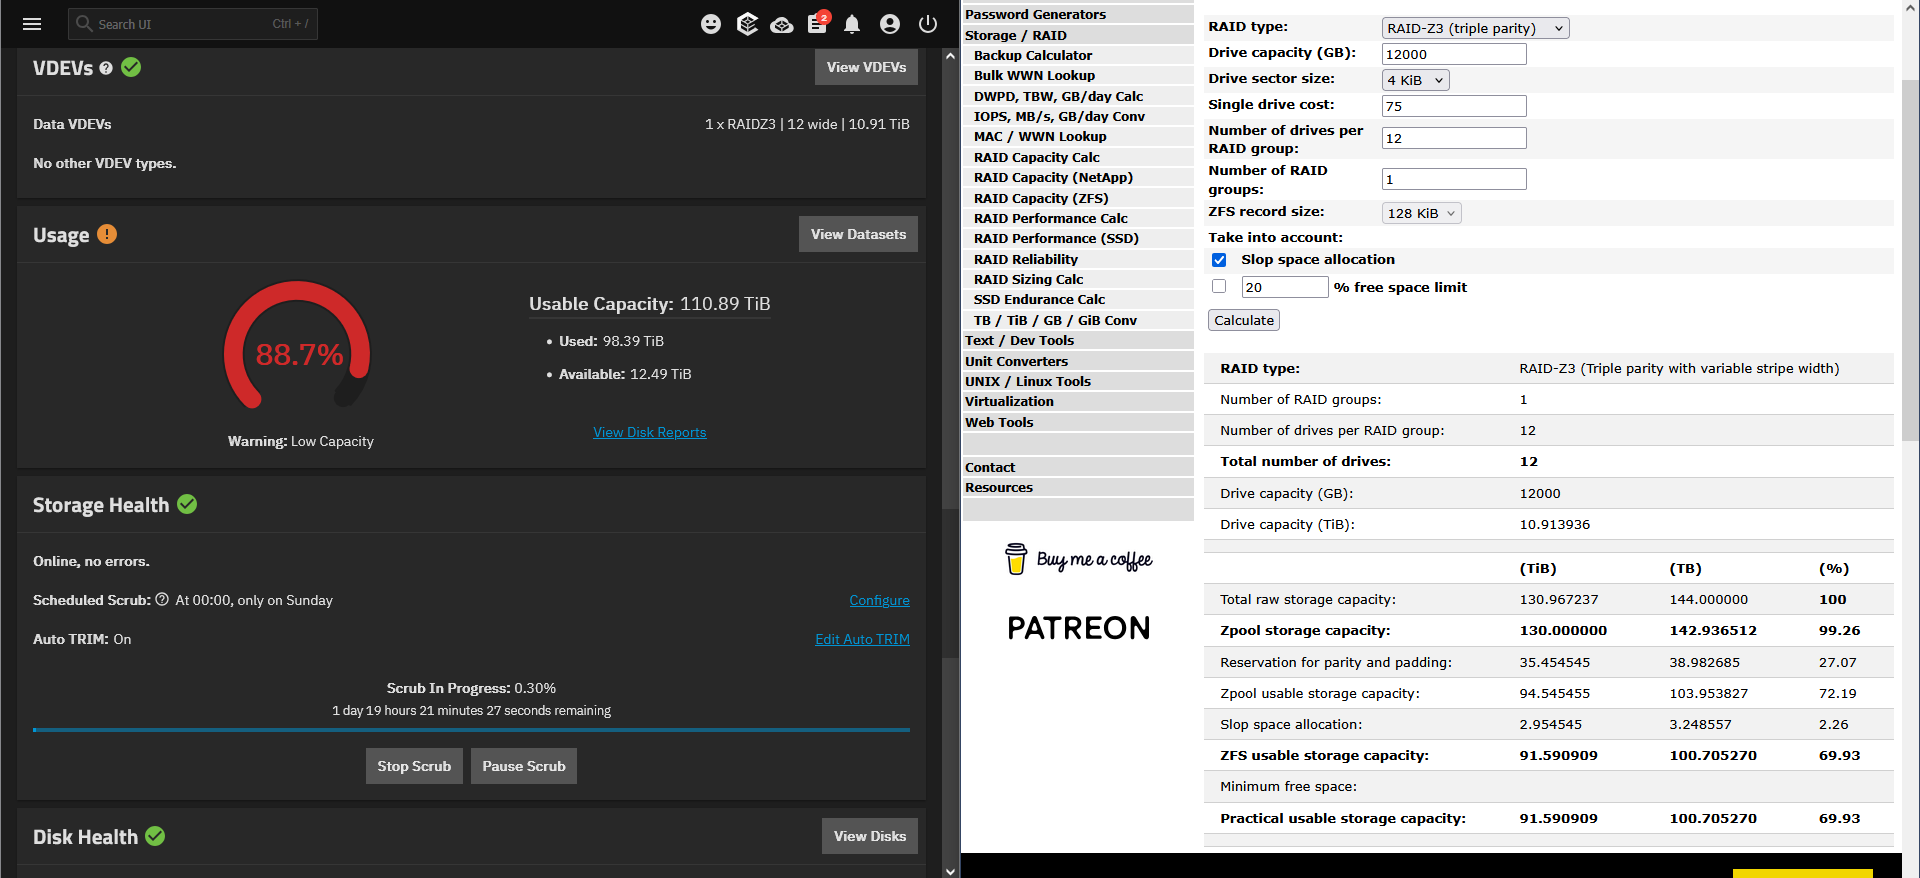Image resolution: width=1920 pixels, height=878 pixels.
Task: Click the Scheduled Scrub help icon
Action: point(162,599)
